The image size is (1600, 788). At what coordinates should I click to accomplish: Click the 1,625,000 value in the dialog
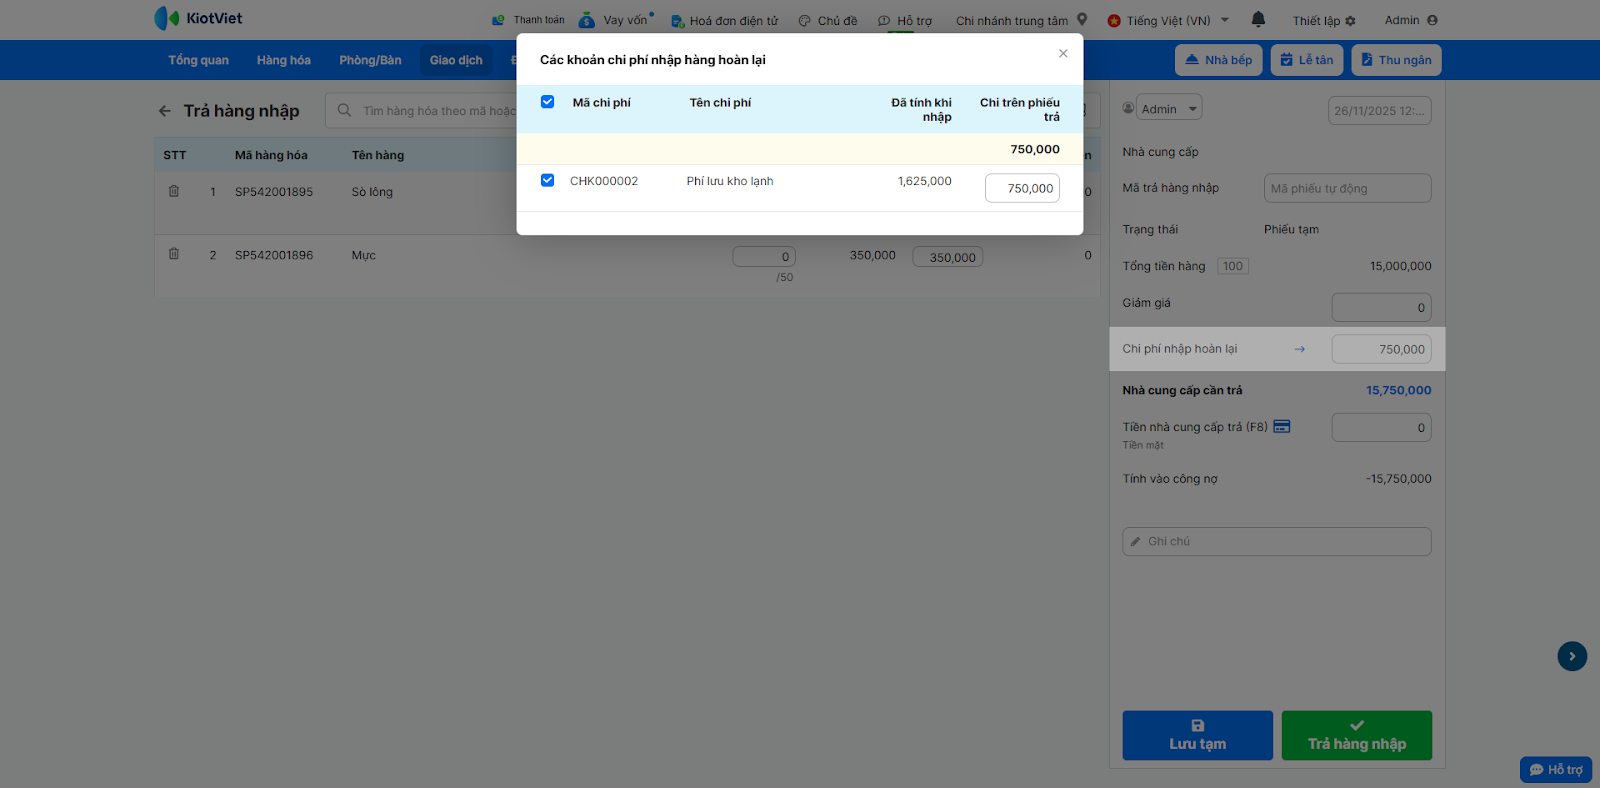point(925,181)
